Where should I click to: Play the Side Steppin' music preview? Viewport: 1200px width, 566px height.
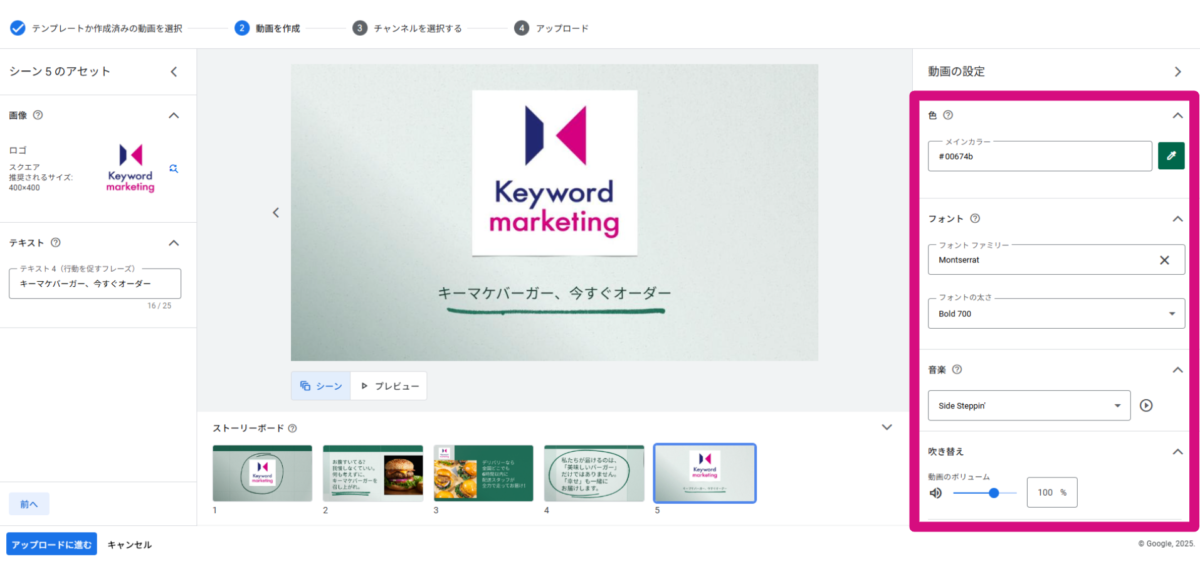(x=1146, y=405)
